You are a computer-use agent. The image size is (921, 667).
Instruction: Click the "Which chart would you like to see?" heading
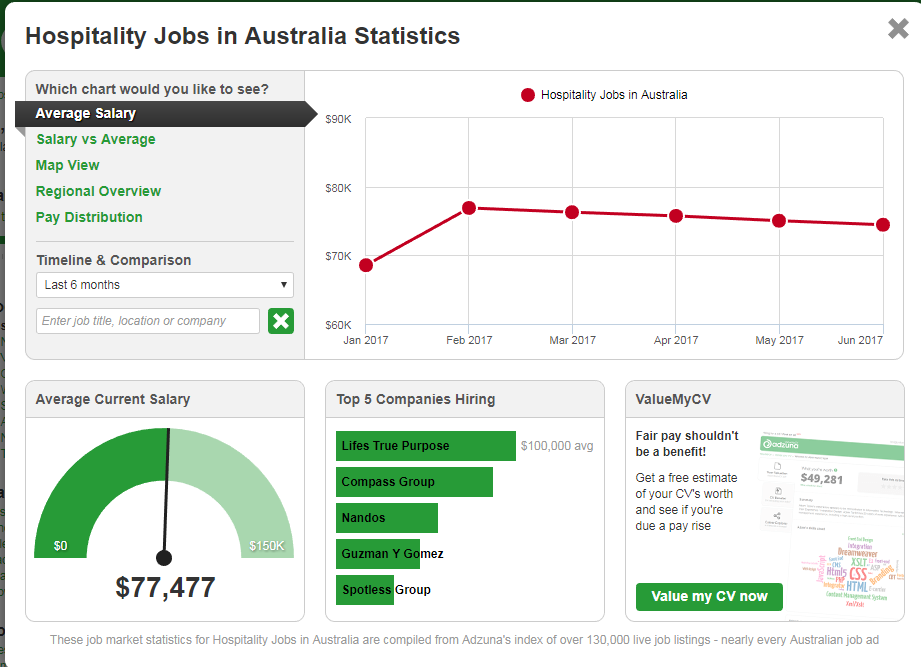coord(152,89)
